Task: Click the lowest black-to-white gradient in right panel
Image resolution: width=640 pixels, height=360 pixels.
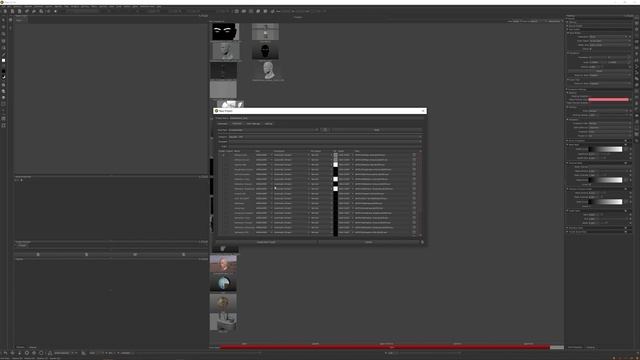Action: pyautogui.click(x=606, y=202)
